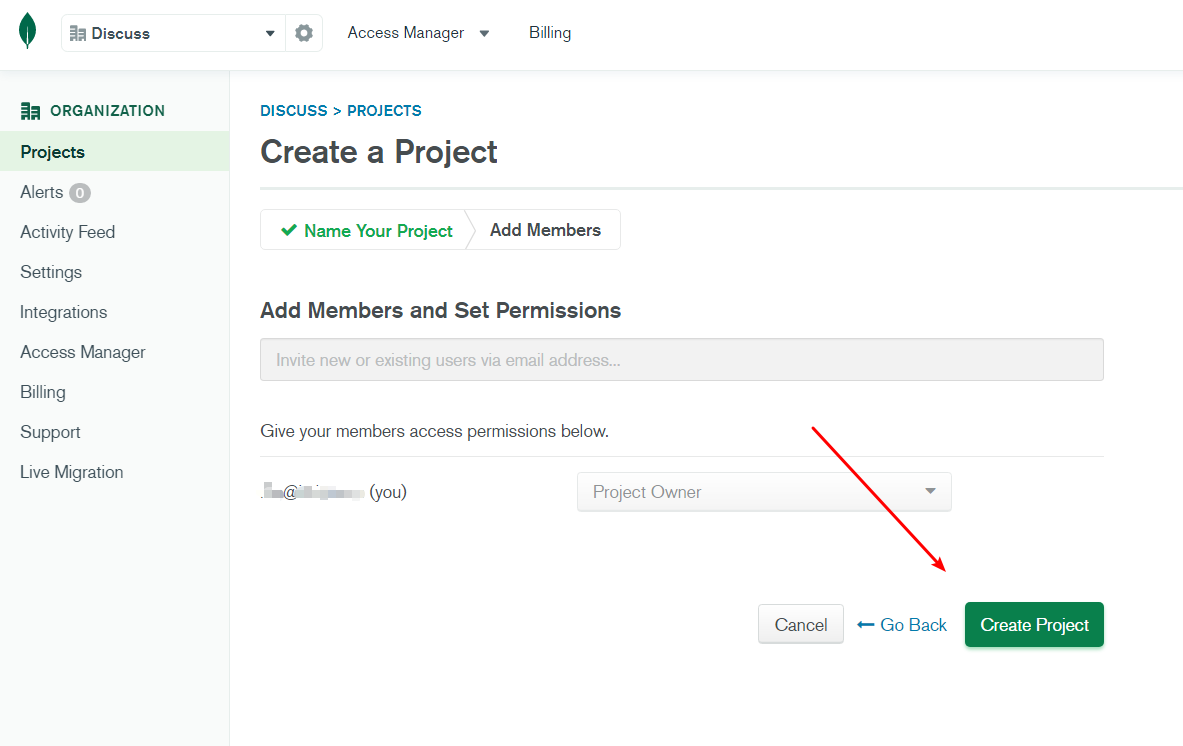Open Billing from the top navigation
The width and height of the screenshot is (1183, 746).
coord(550,32)
